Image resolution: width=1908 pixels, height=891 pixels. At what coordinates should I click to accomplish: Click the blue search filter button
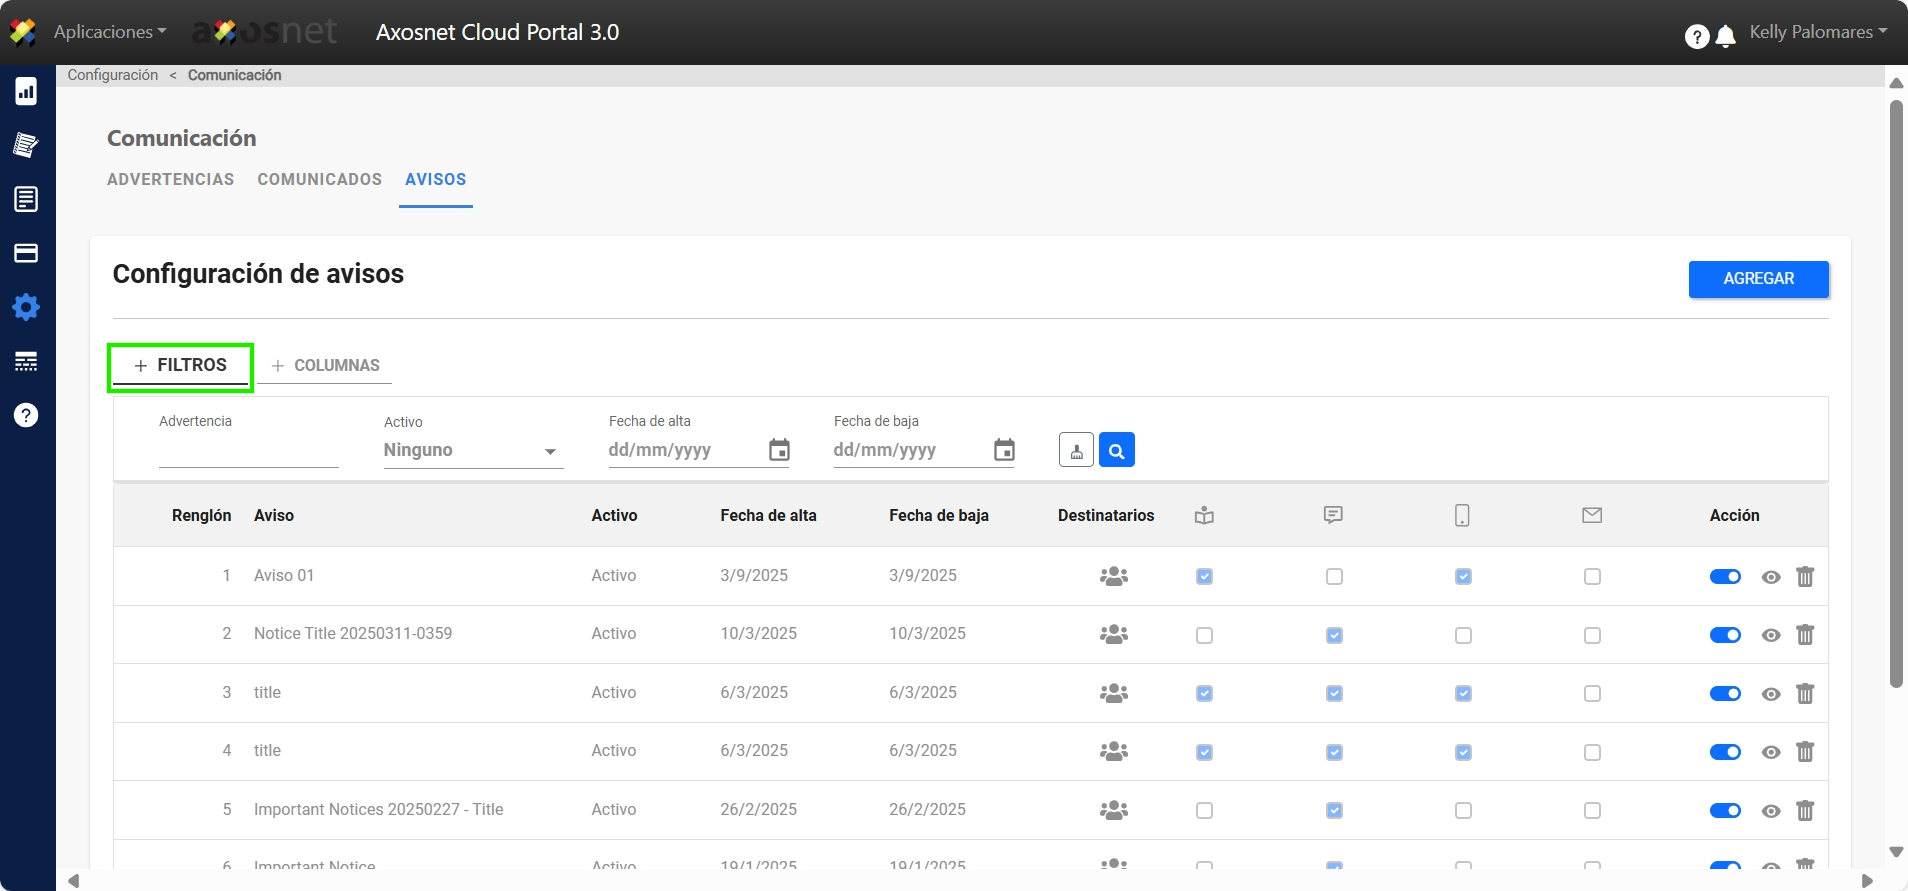[1116, 451]
